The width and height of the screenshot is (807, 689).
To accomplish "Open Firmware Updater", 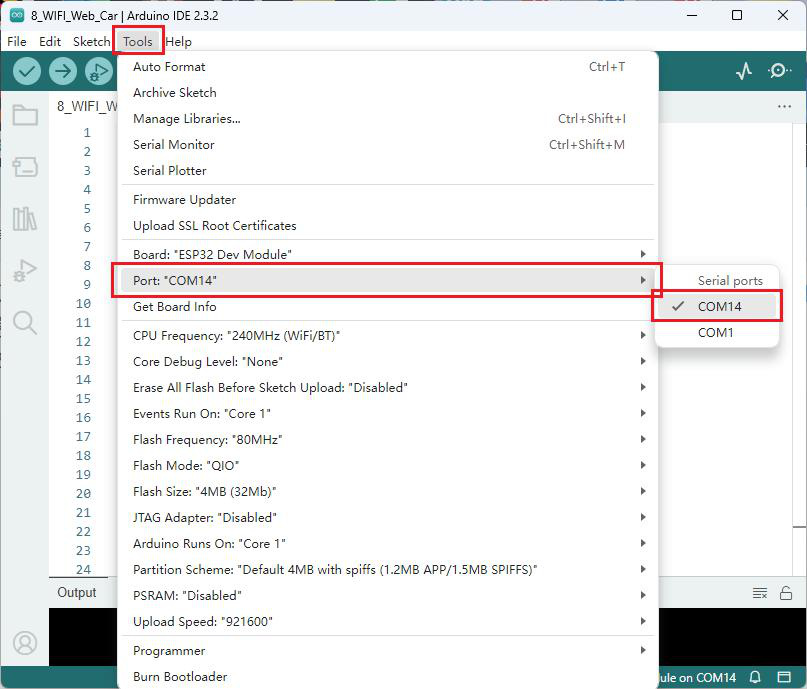I will 388,199.
